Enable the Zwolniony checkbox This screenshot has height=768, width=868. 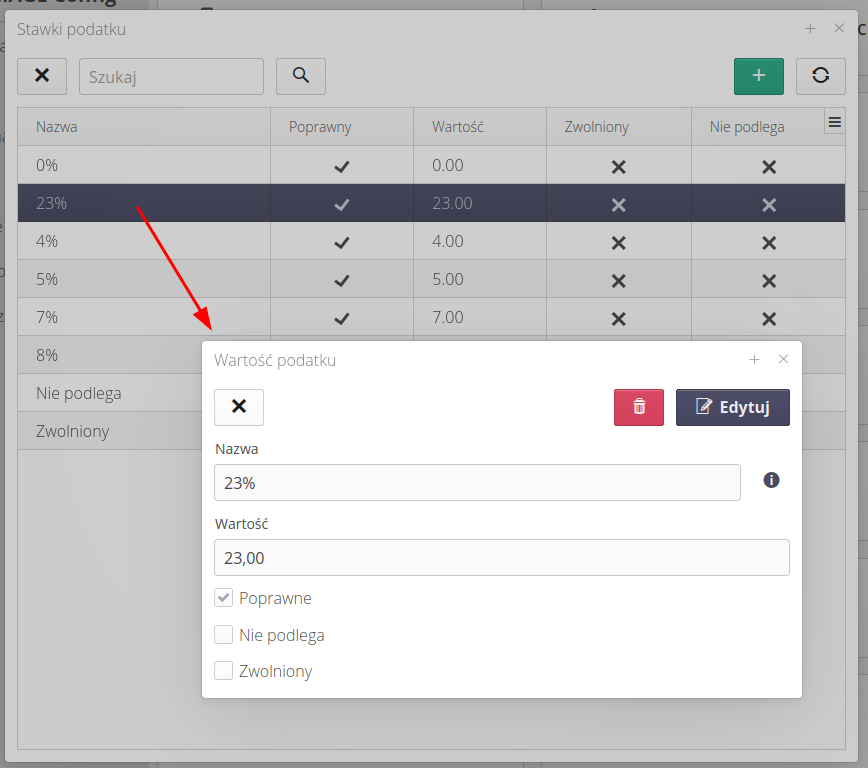tap(224, 671)
